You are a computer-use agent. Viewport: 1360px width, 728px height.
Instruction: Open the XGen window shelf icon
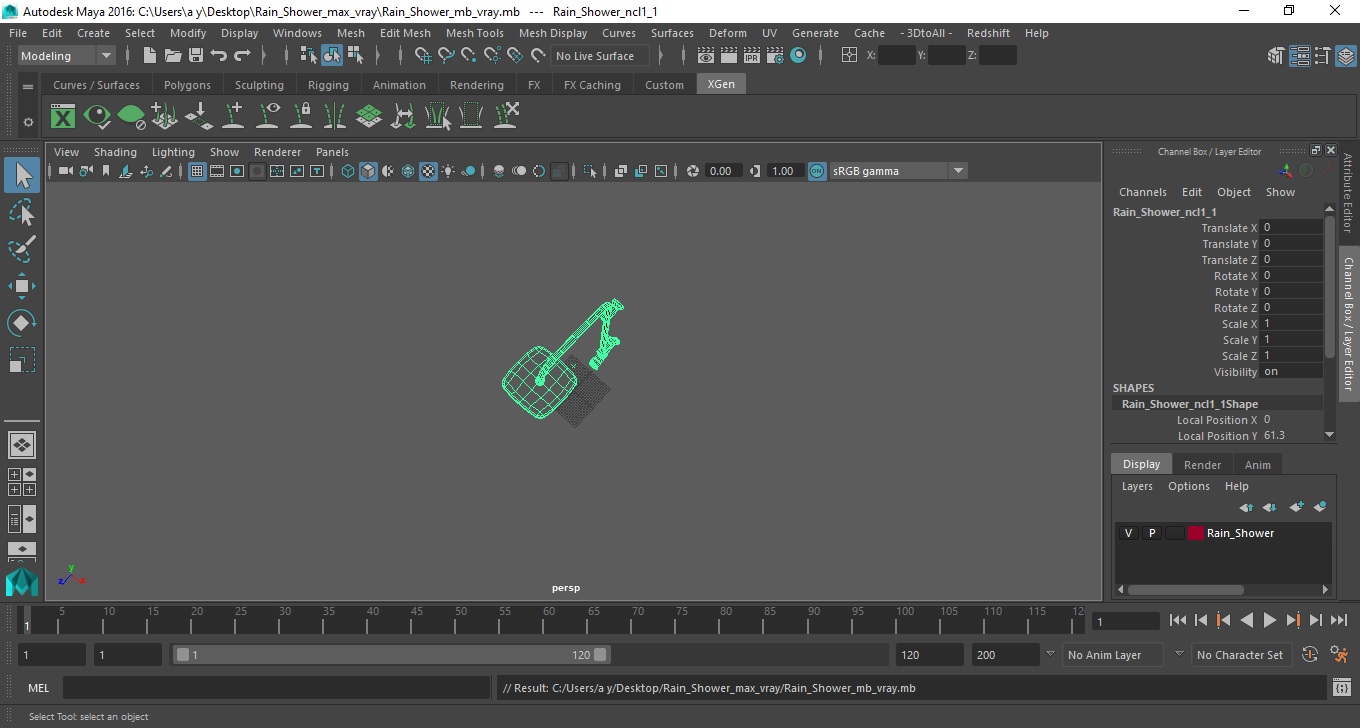[x=63, y=116]
